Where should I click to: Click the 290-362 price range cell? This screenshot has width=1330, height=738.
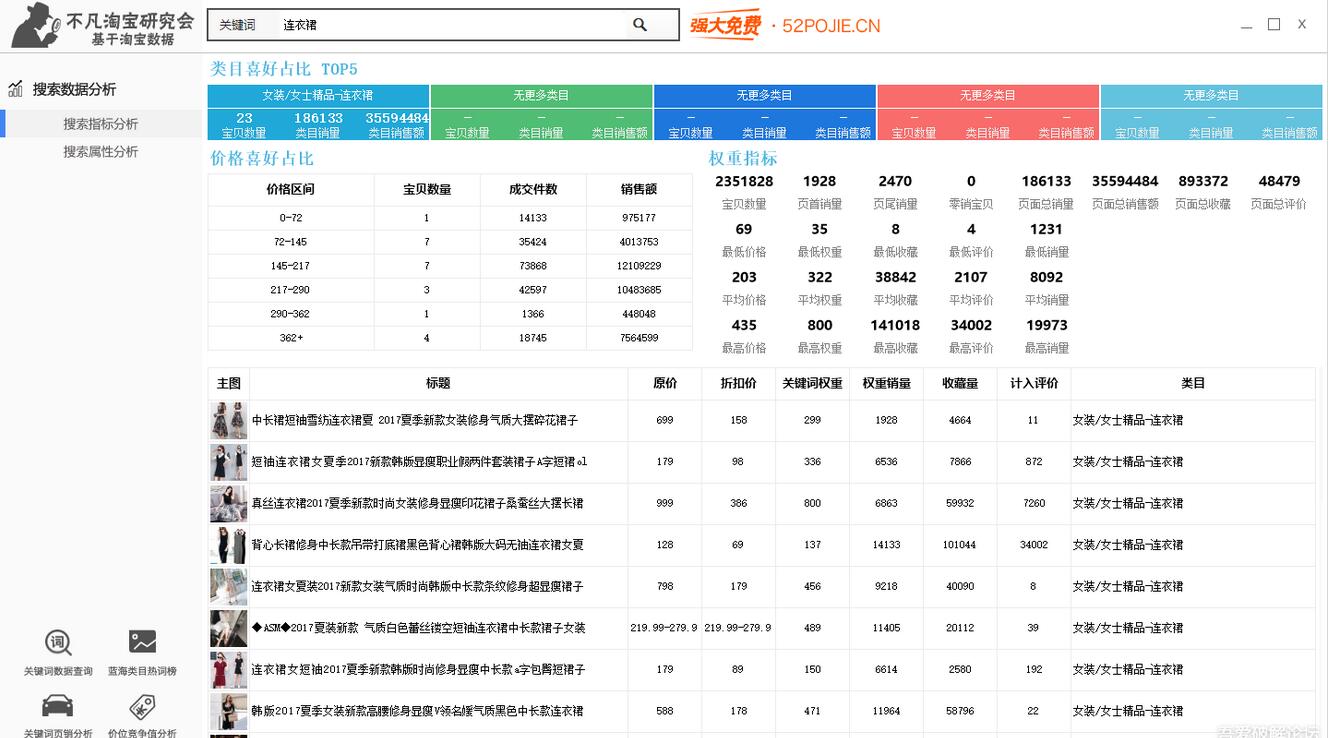click(x=291, y=314)
